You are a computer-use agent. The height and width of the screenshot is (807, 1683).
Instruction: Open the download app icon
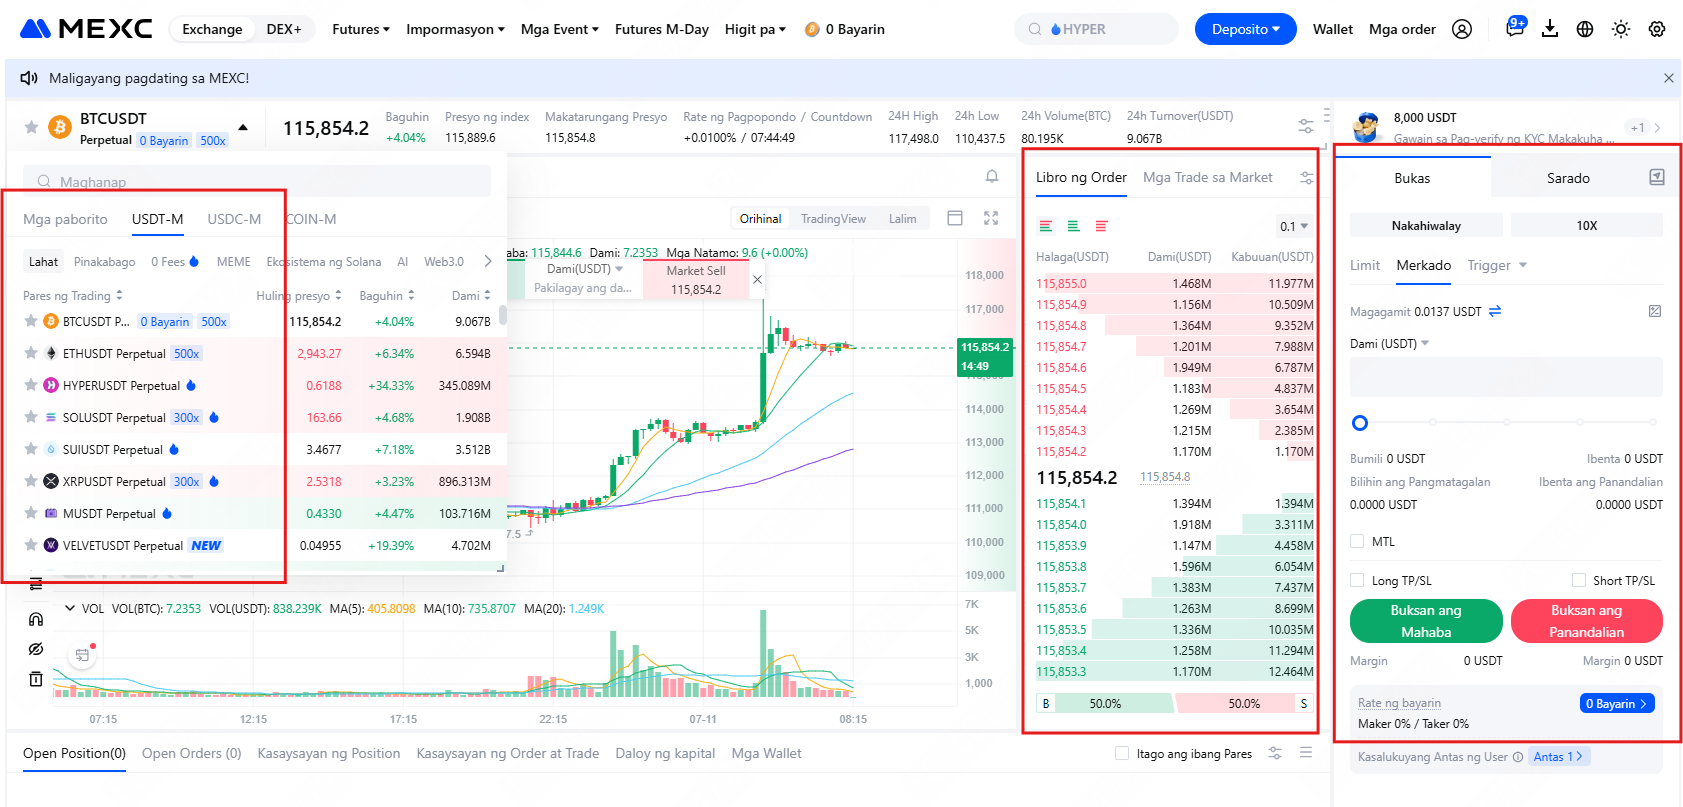click(1550, 29)
